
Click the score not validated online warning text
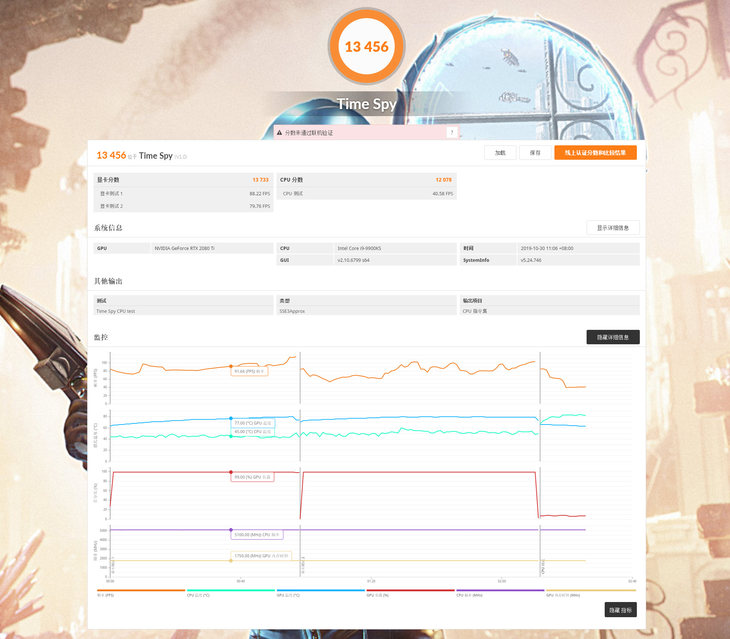309,133
